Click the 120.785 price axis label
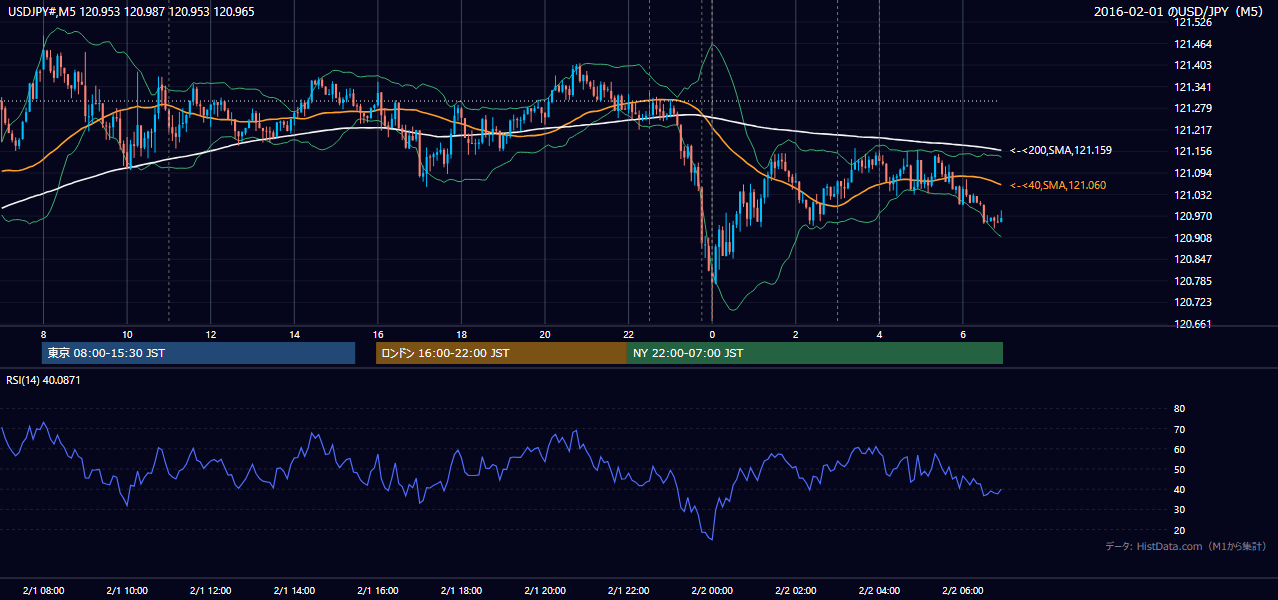This screenshot has width=1278, height=600. pos(1192,281)
